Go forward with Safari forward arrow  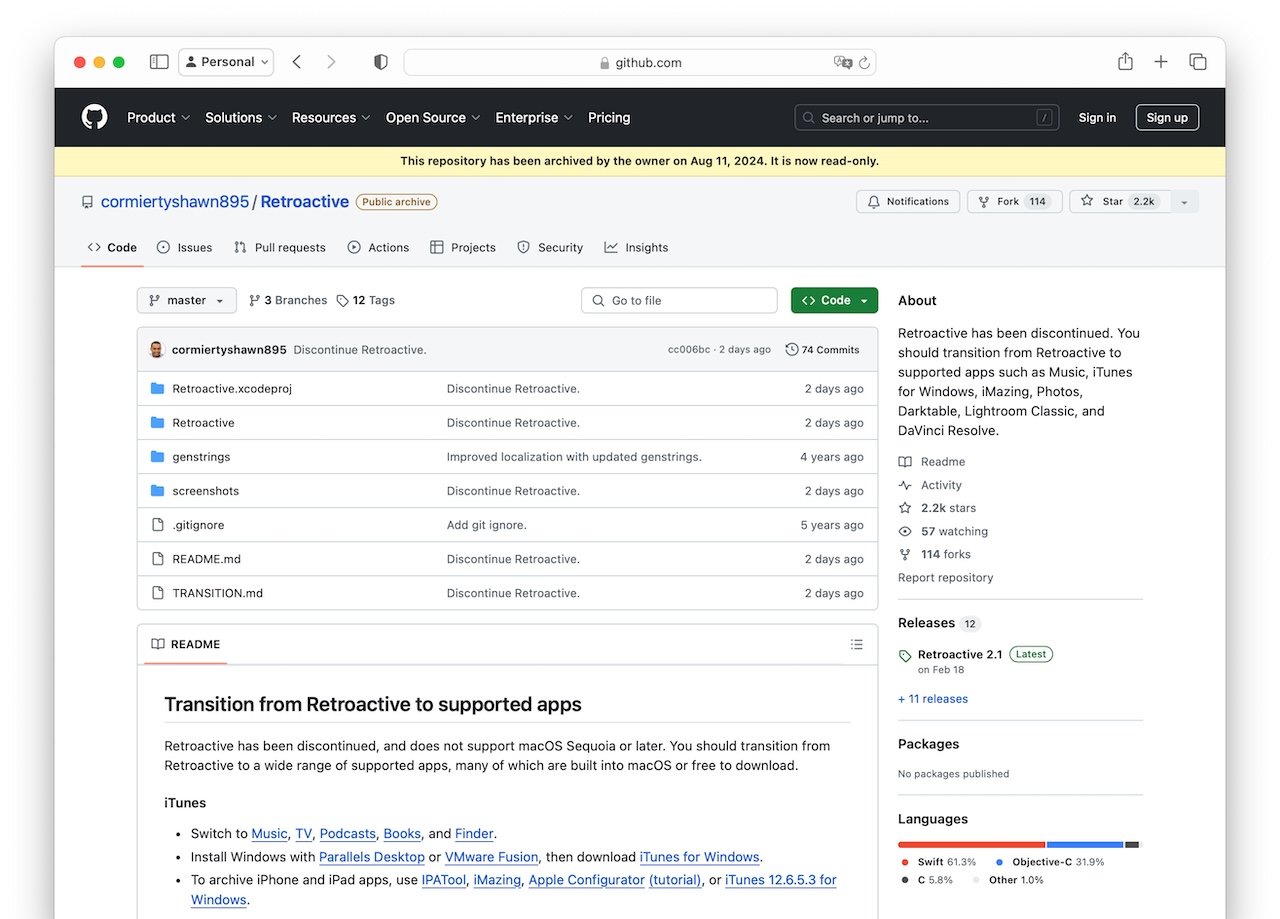pyautogui.click(x=331, y=62)
